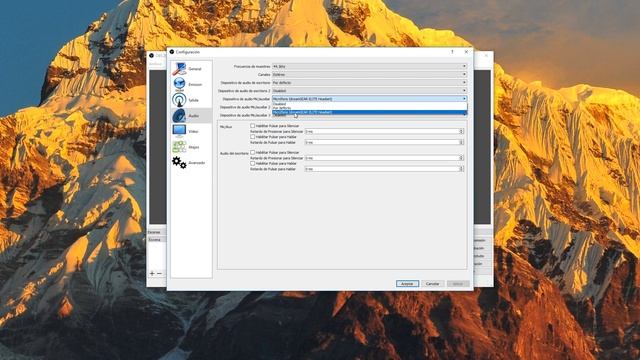640x360 pixels.
Task: Select the 'Escena' row in OBS scenes list
Action: [157, 240]
